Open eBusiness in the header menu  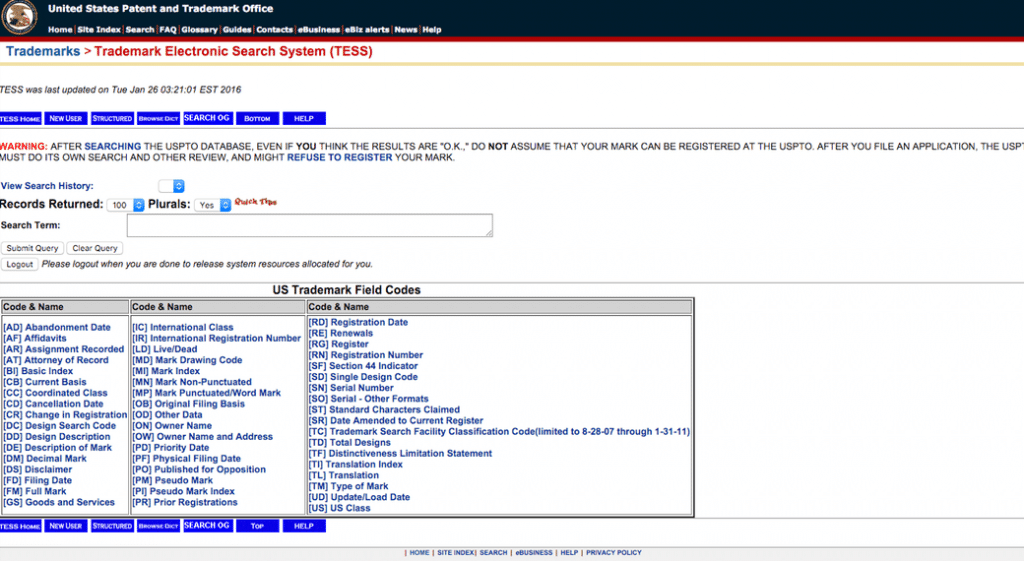[x=319, y=30]
